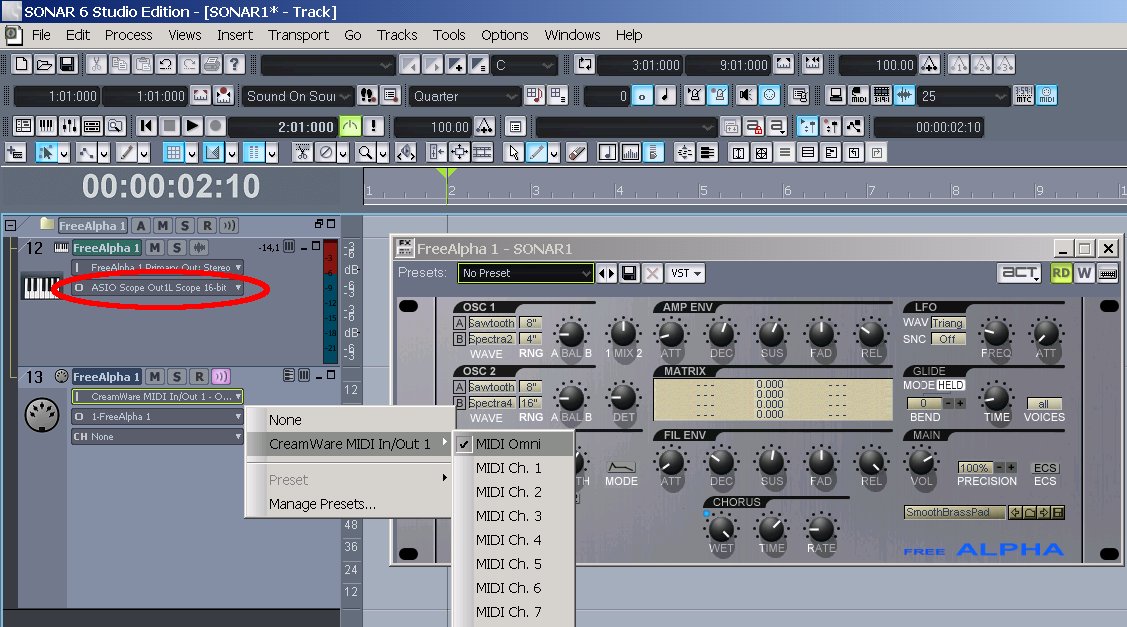This screenshot has width=1127, height=627.
Task: Toggle the green audio engine button
Action: [x=350, y=127]
